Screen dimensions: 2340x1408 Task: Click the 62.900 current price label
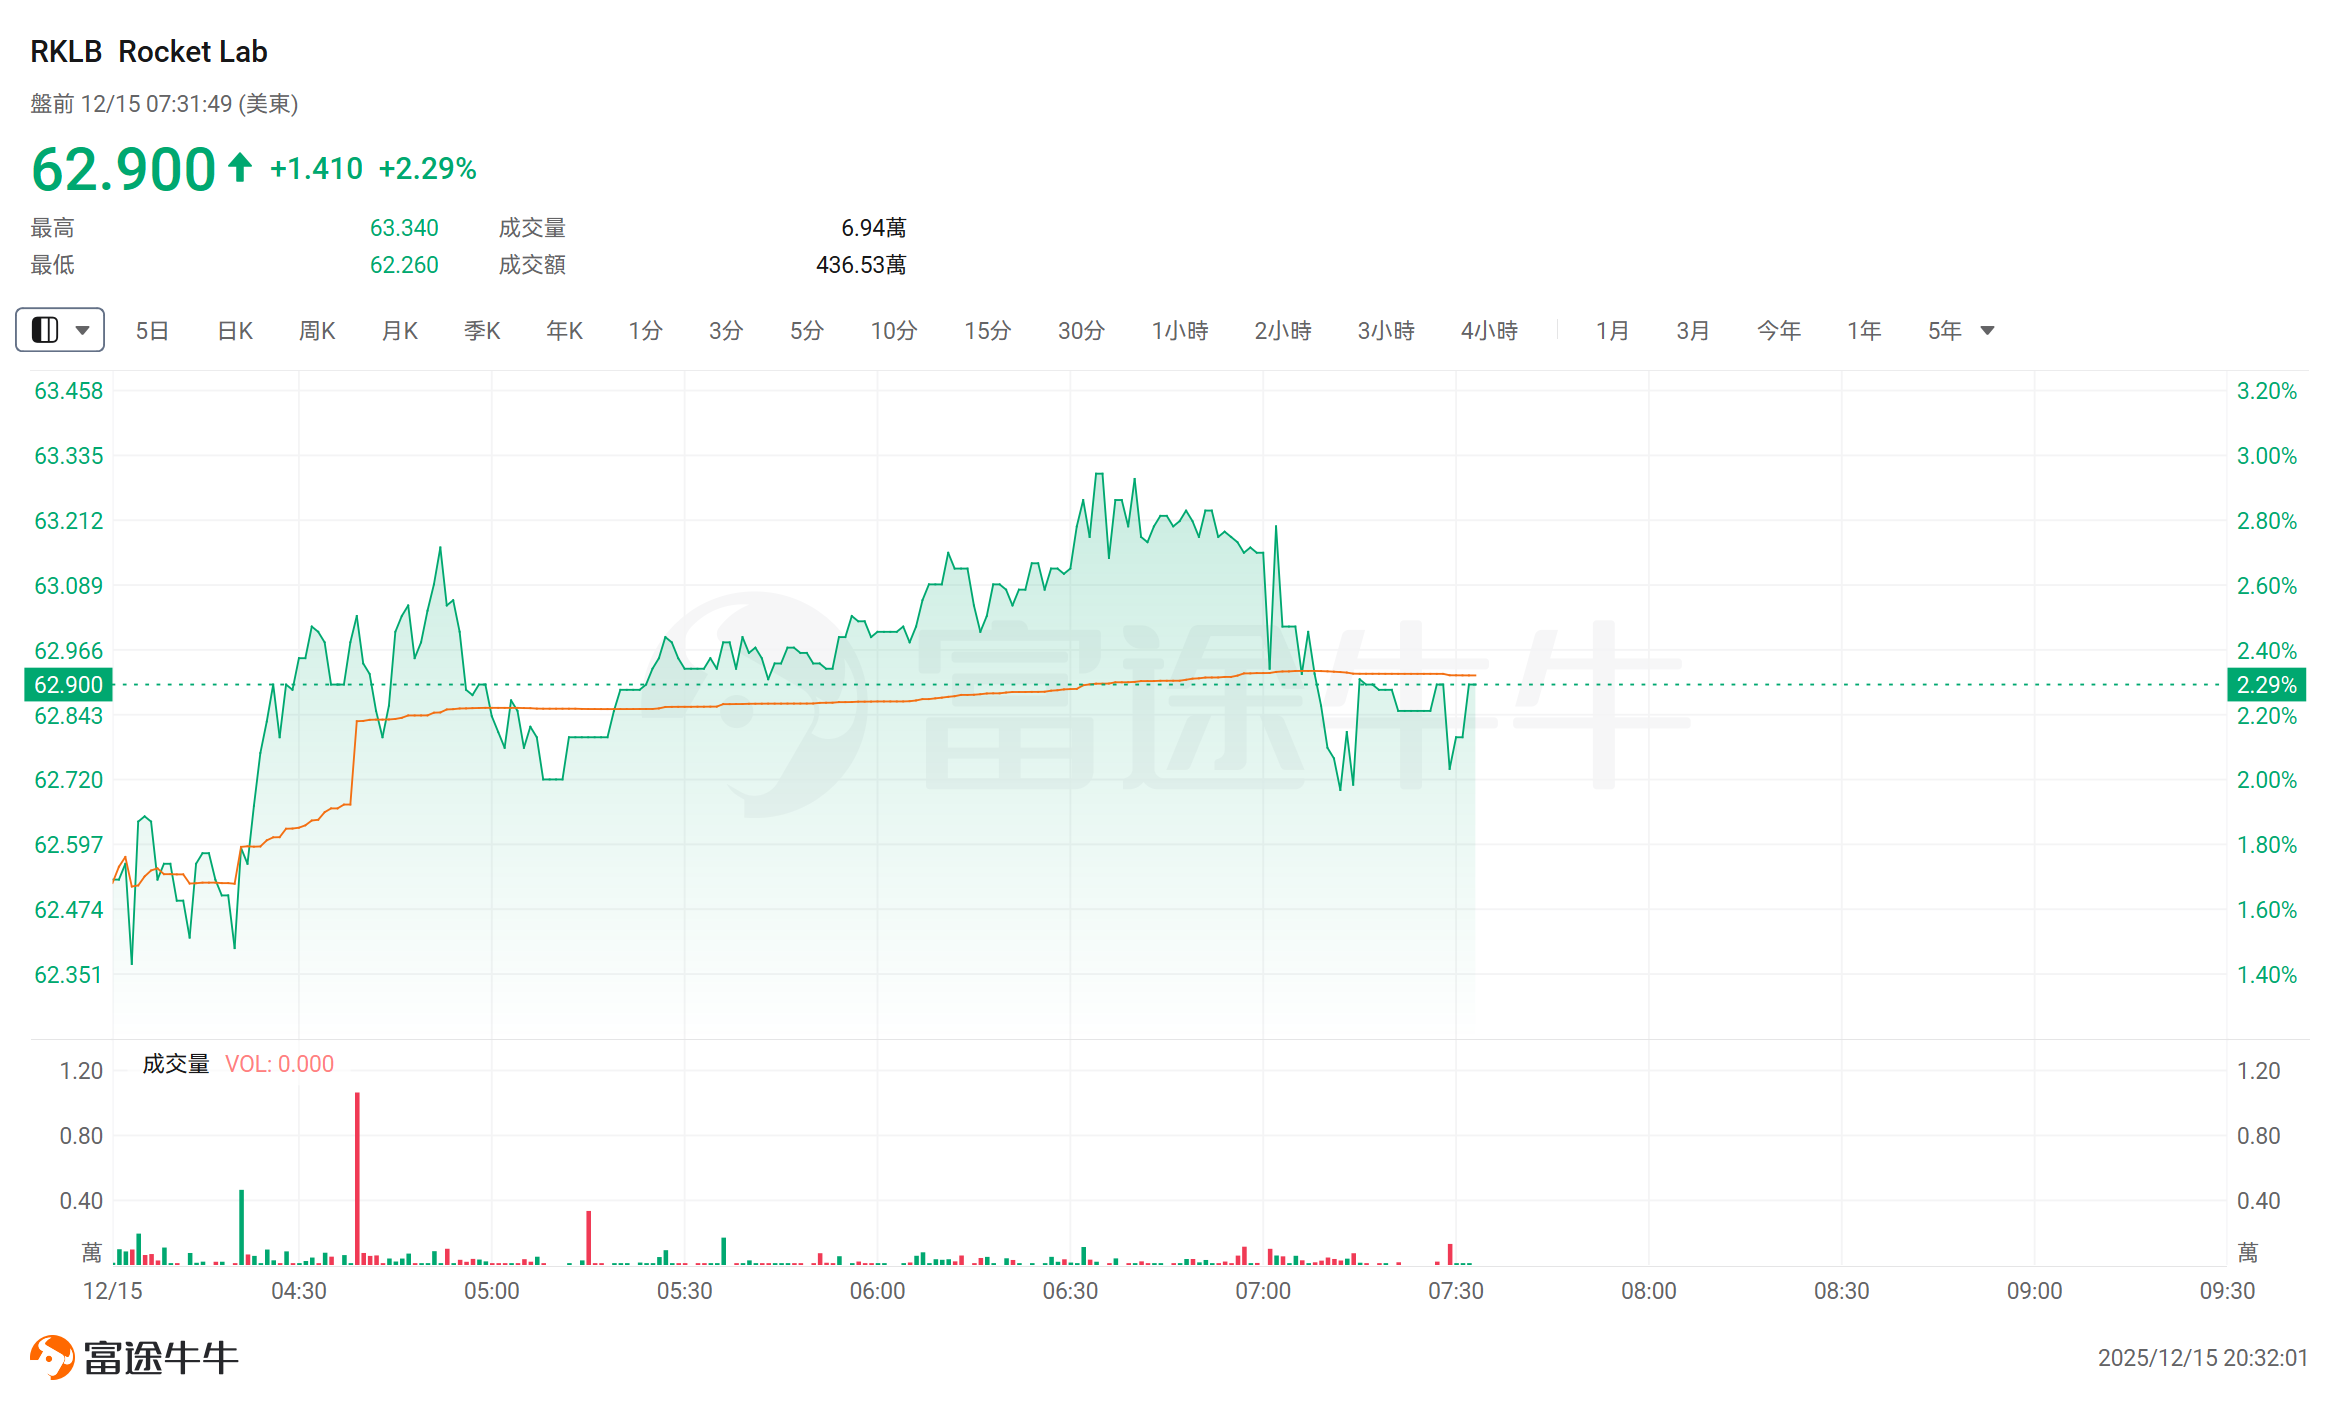click(68, 685)
